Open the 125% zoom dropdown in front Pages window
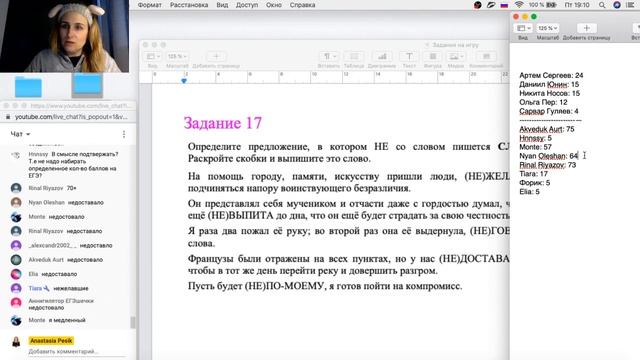The image size is (640, 360). pyautogui.click(x=547, y=28)
